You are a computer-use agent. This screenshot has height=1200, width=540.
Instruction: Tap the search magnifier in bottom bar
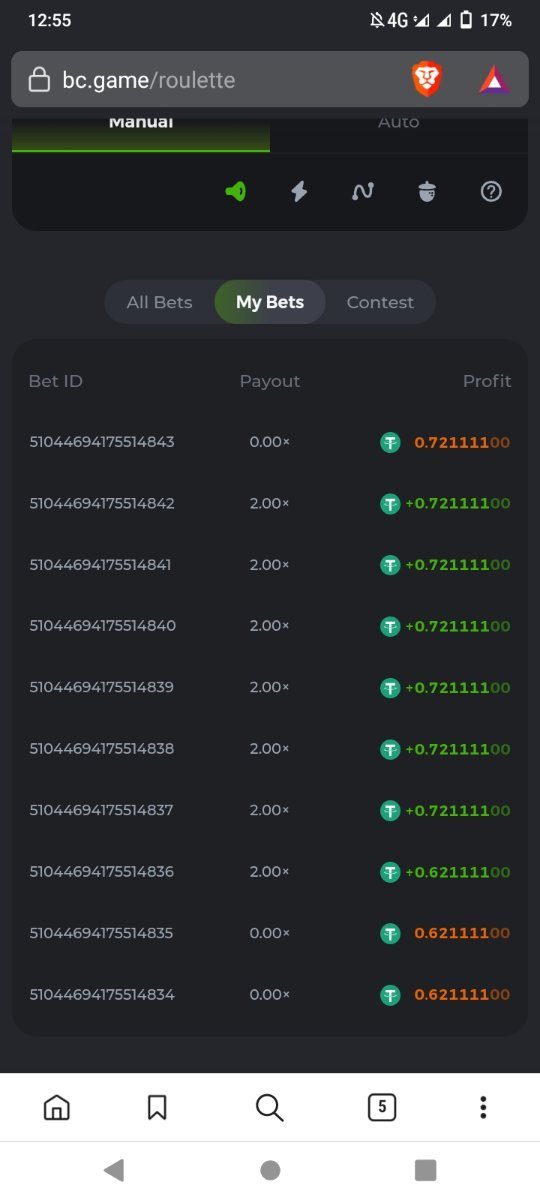pyautogui.click(x=270, y=1107)
